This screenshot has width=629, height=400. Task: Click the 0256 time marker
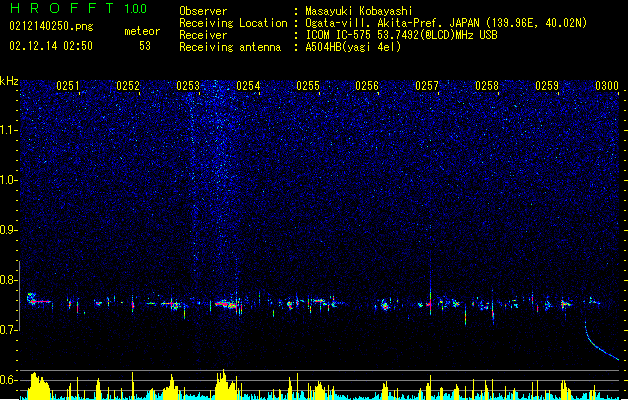[x=367, y=86]
